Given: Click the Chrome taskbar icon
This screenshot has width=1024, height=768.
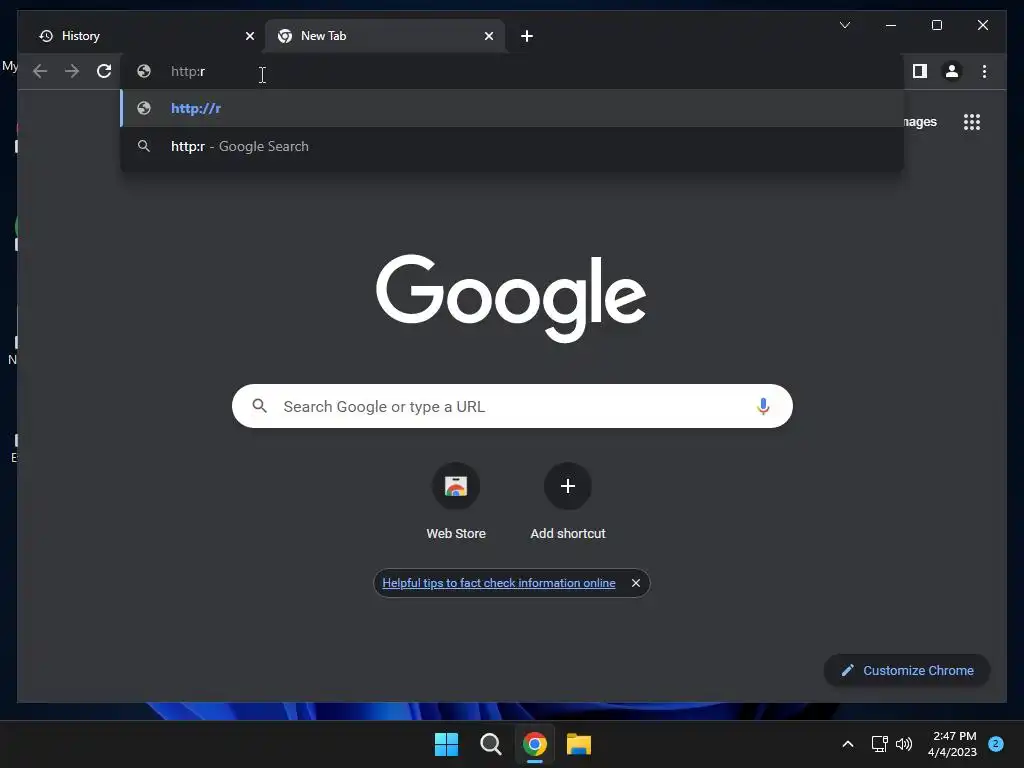Looking at the screenshot, I should coord(534,744).
